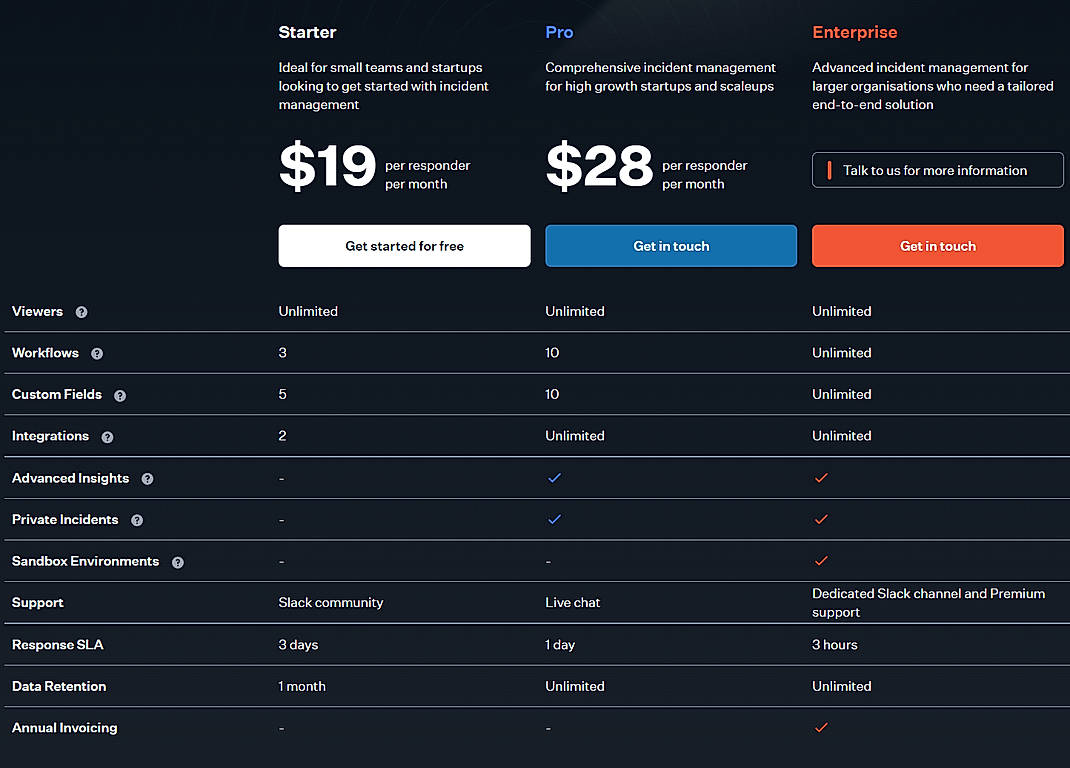
Task: Select the Starter plan heading
Action: [307, 32]
